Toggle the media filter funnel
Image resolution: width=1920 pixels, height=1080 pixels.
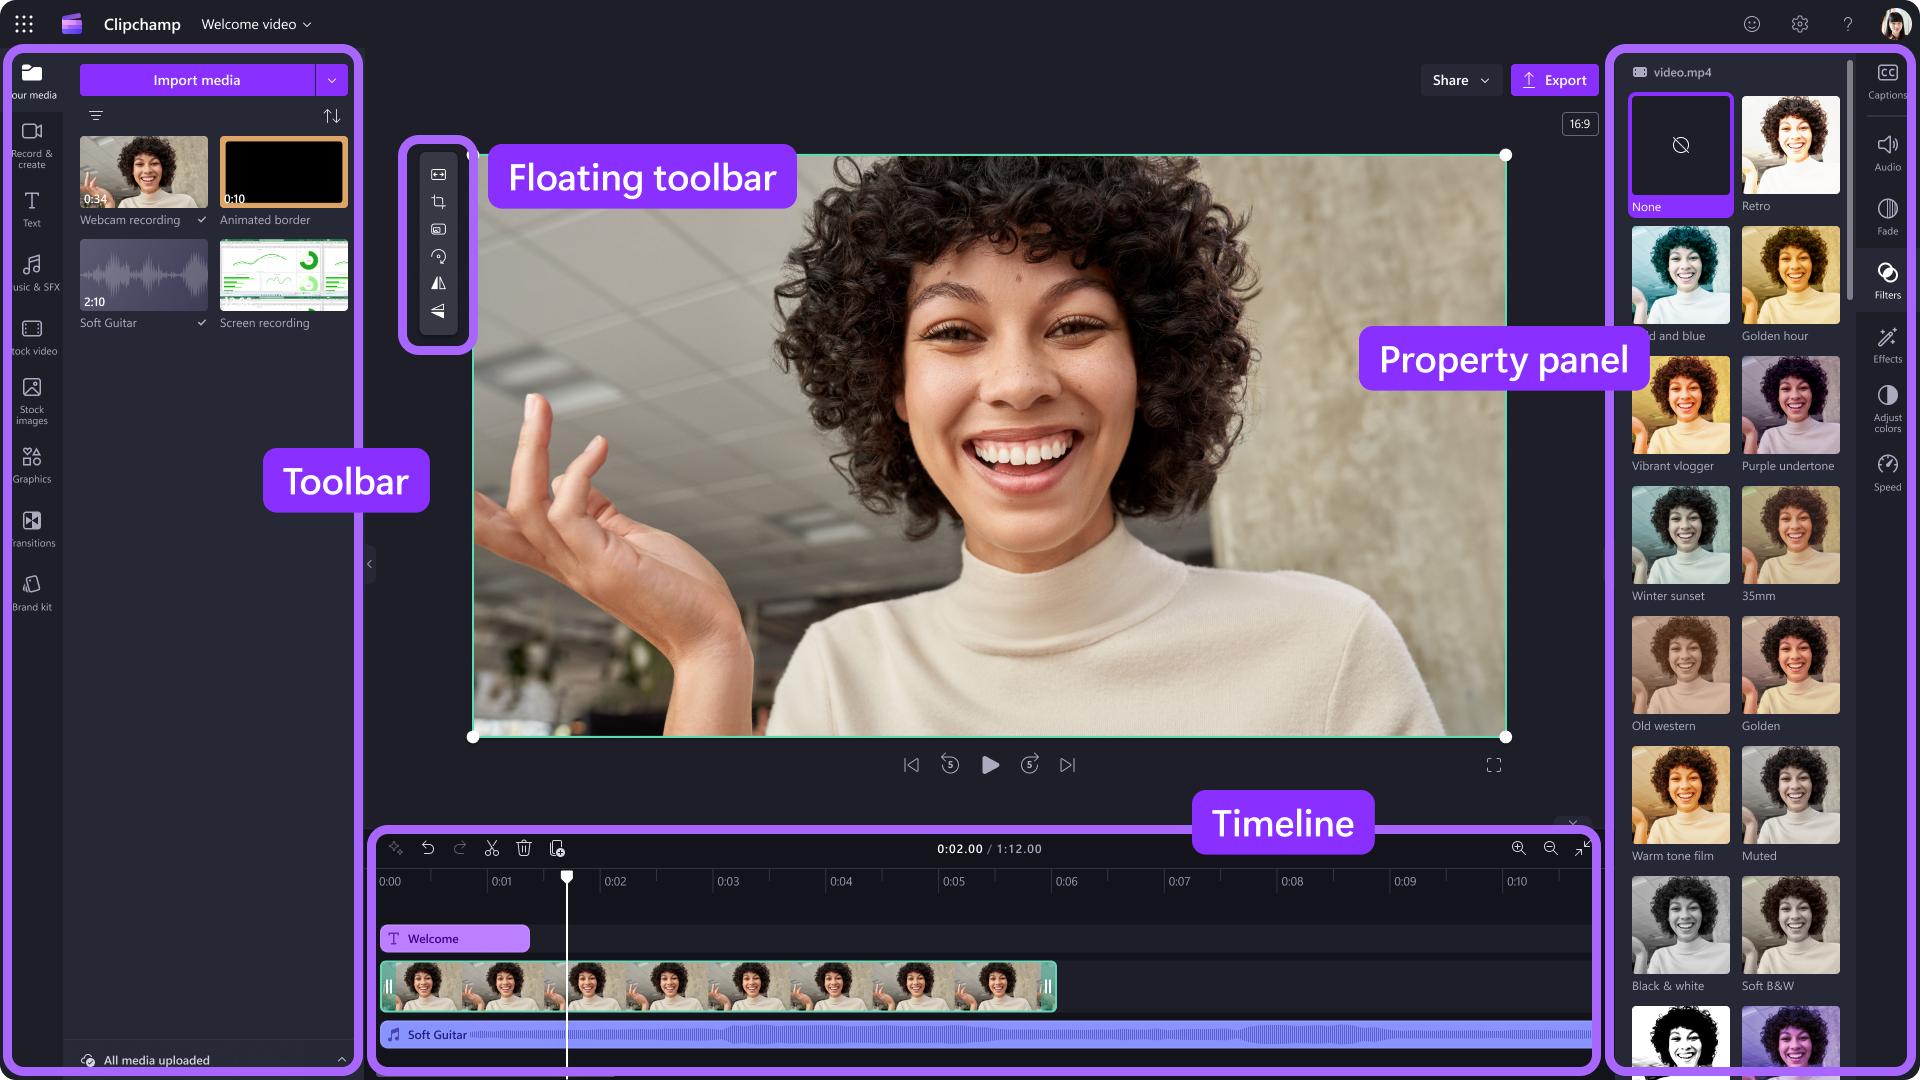pyautogui.click(x=95, y=116)
